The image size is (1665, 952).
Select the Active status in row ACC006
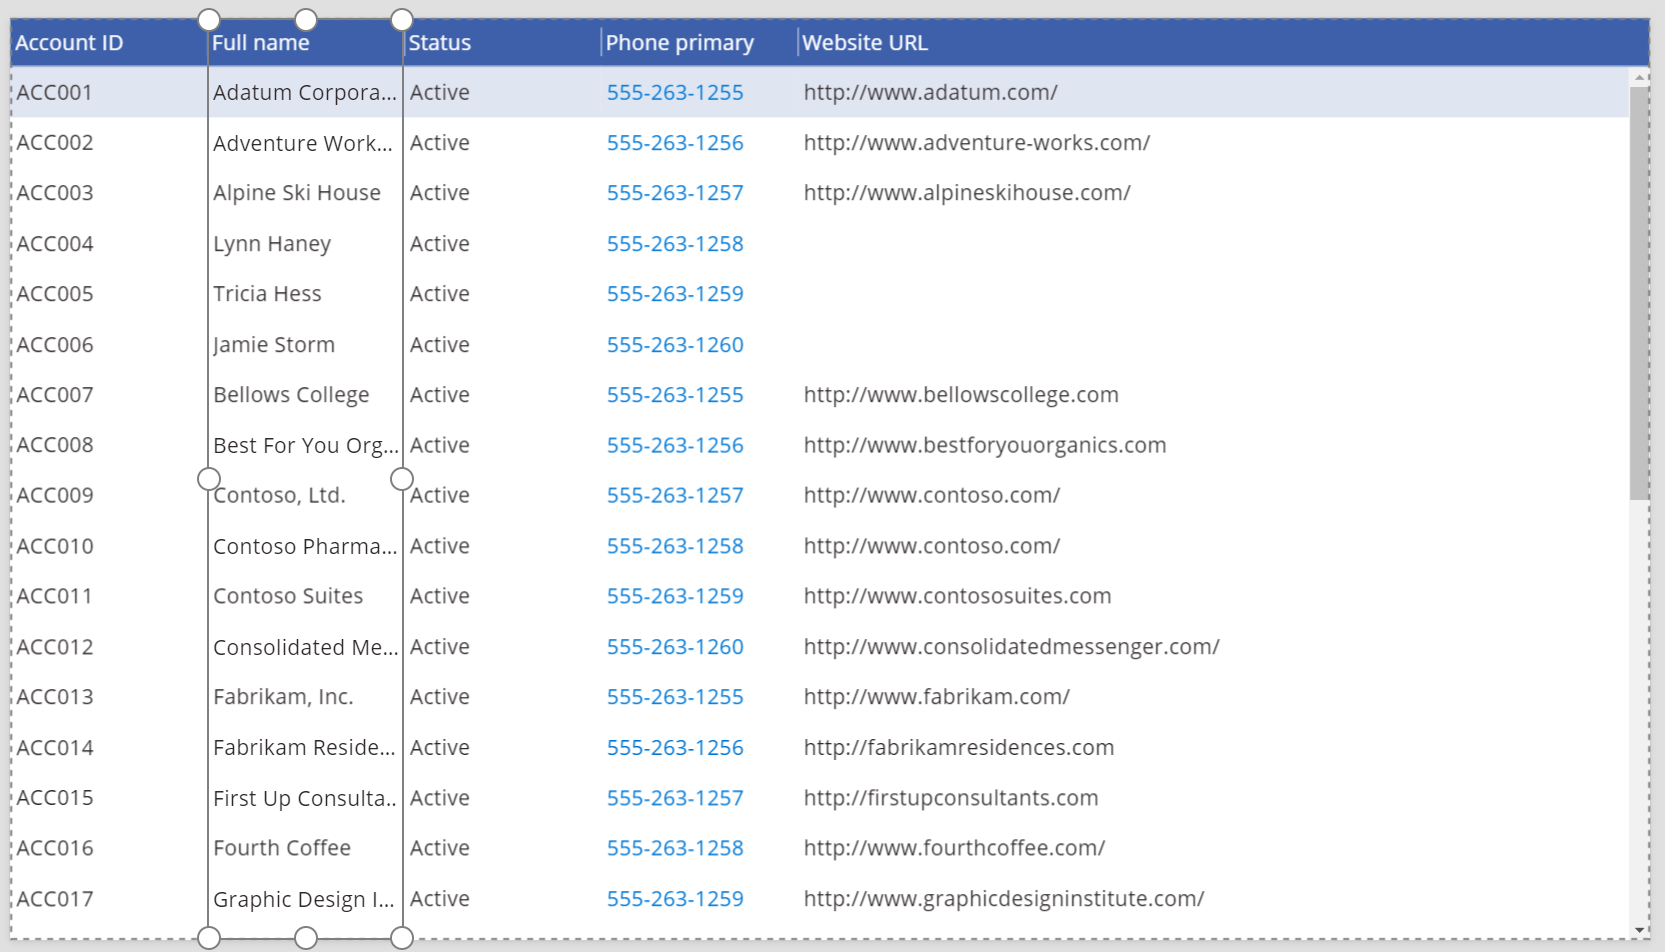point(440,345)
